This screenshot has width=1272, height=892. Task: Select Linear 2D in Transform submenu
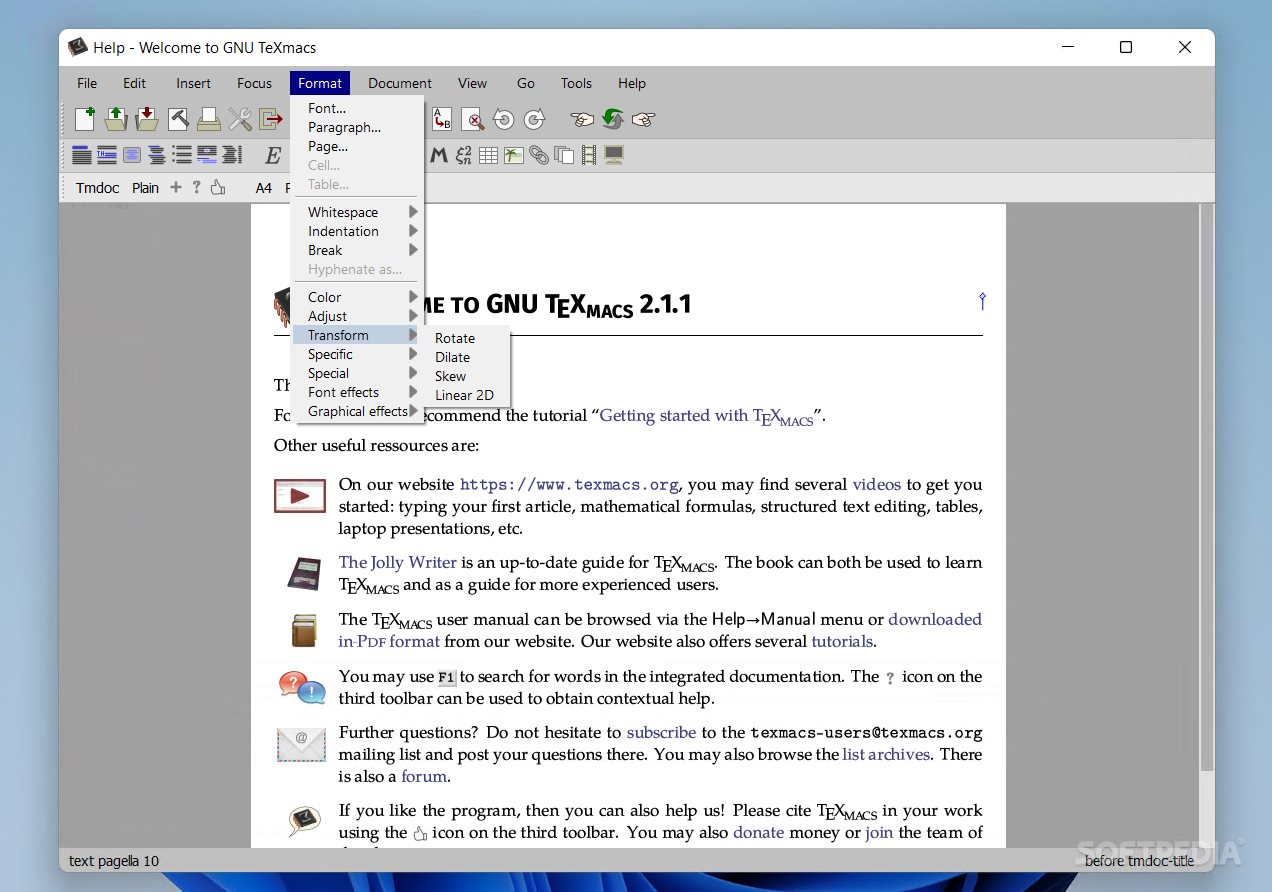[466, 395]
